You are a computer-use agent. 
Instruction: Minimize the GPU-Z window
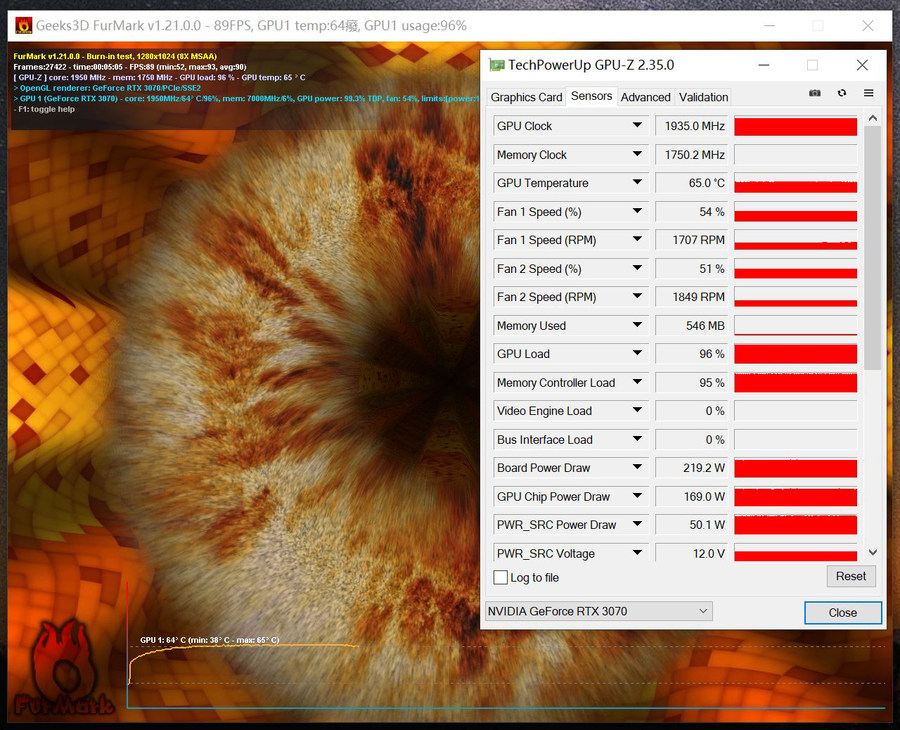pos(763,65)
